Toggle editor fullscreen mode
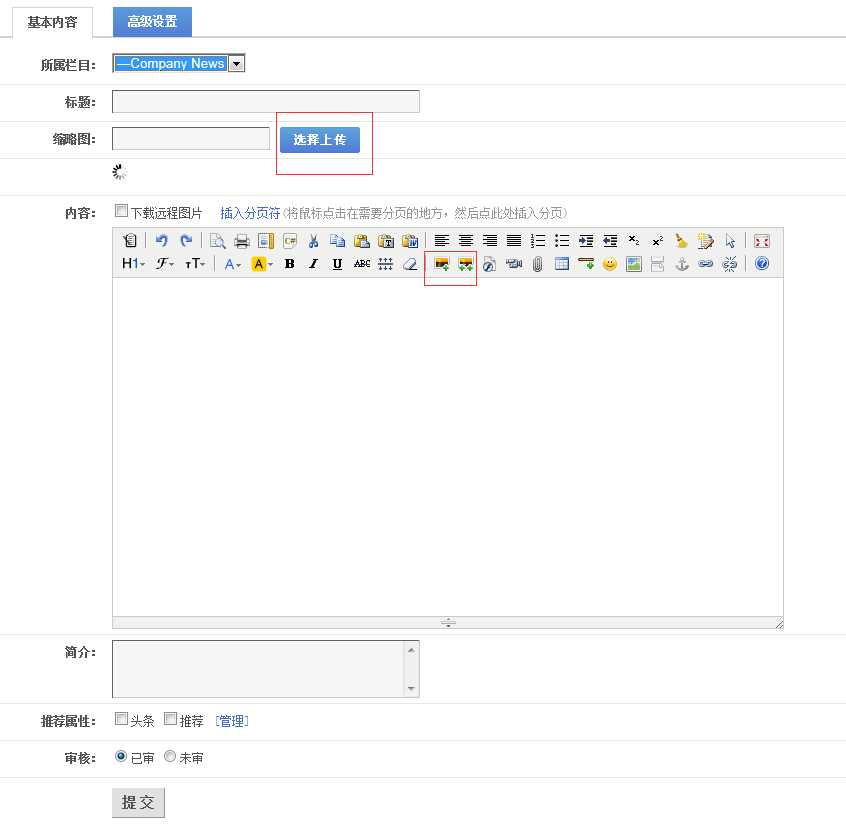846x829 pixels. tap(762, 241)
